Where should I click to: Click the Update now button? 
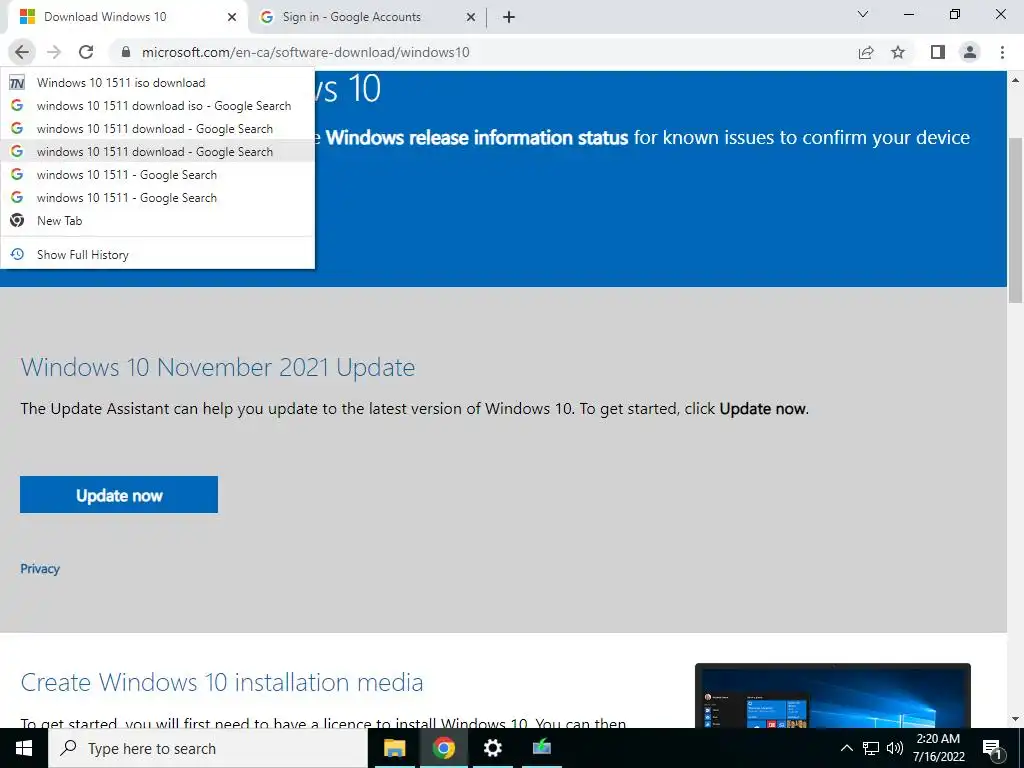pyautogui.click(x=119, y=494)
